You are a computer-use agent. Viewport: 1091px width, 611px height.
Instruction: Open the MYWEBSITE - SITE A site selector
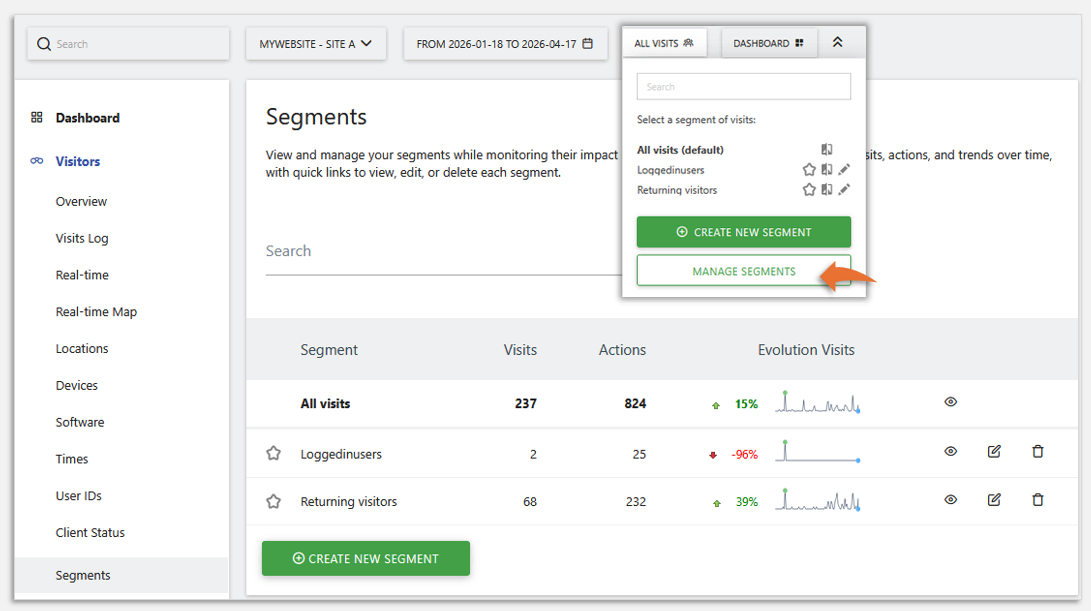click(x=316, y=43)
